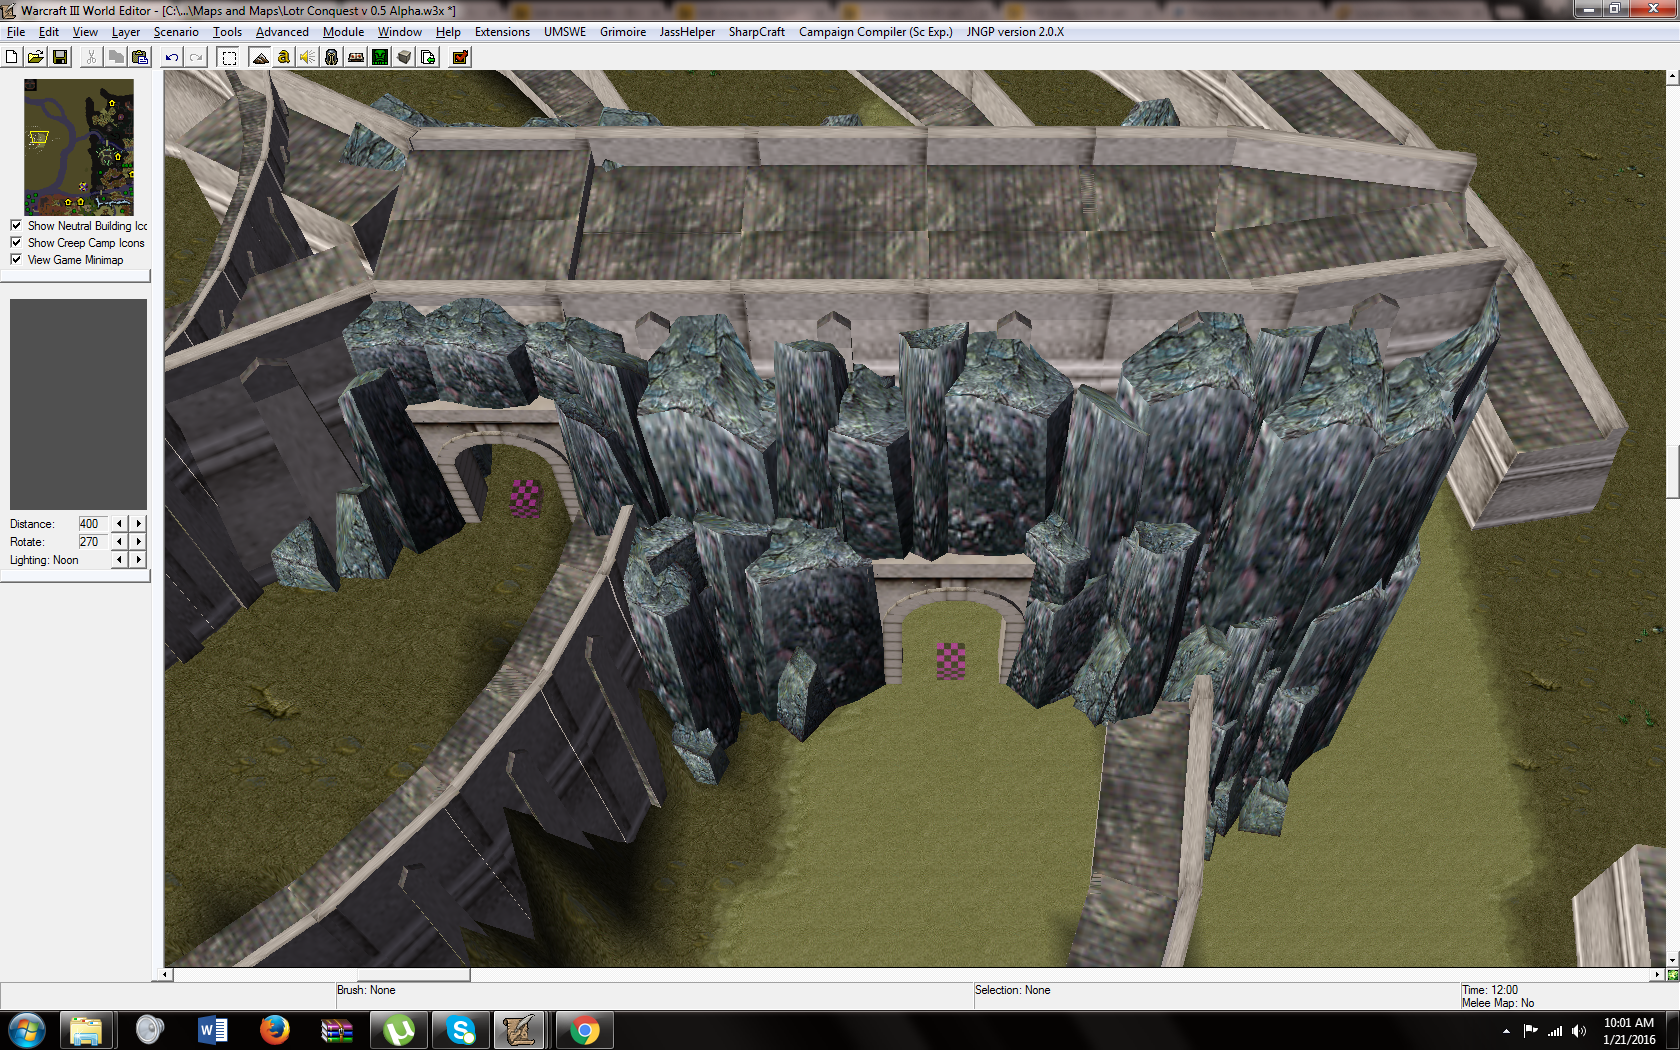The height and width of the screenshot is (1050, 1680).
Task: Open the Import Manager icon
Action: pyautogui.click(x=428, y=57)
